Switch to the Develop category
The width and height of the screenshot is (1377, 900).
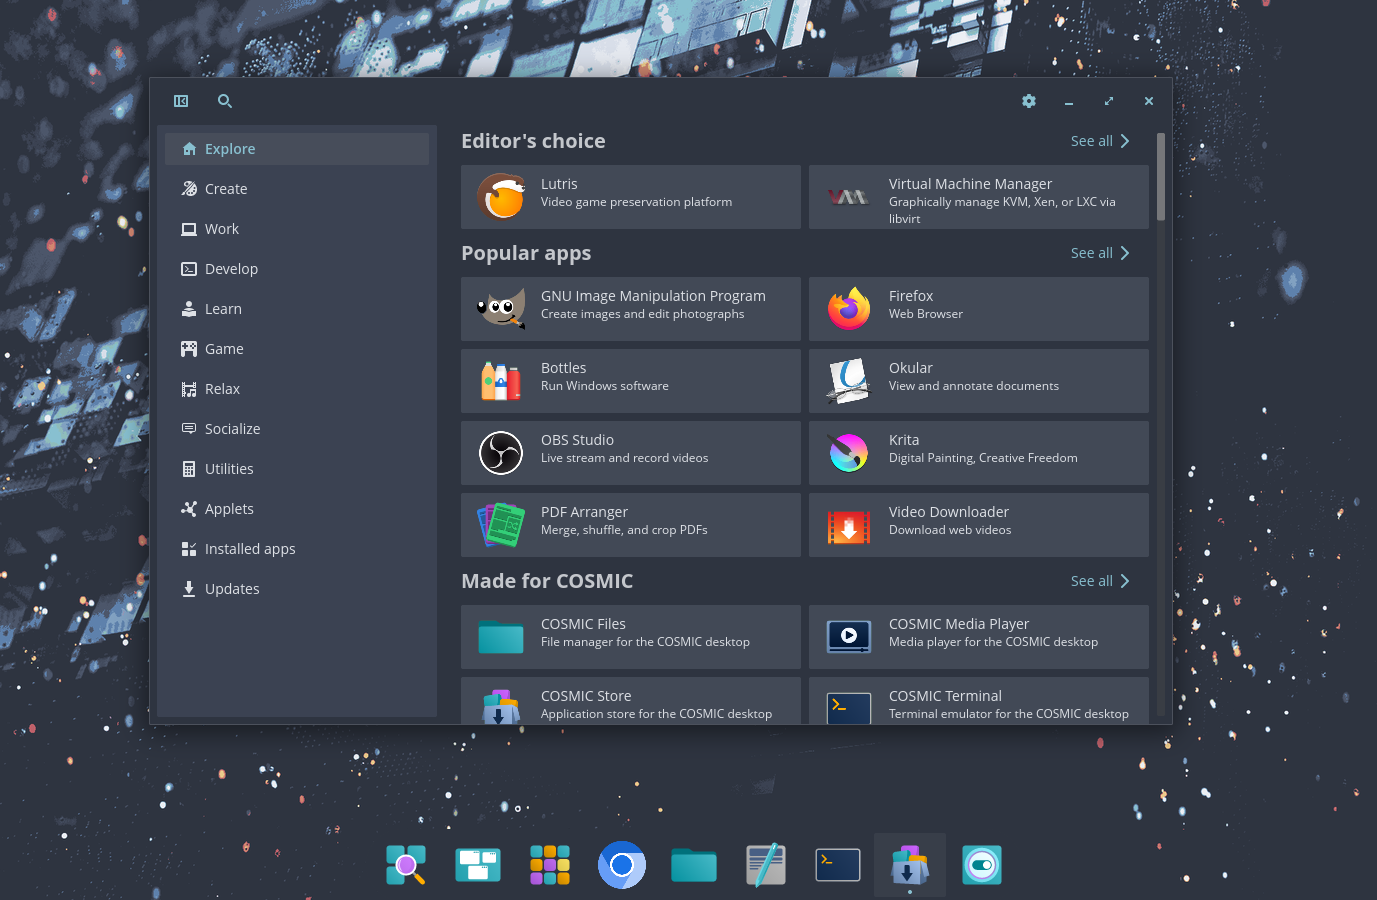point(231,269)
